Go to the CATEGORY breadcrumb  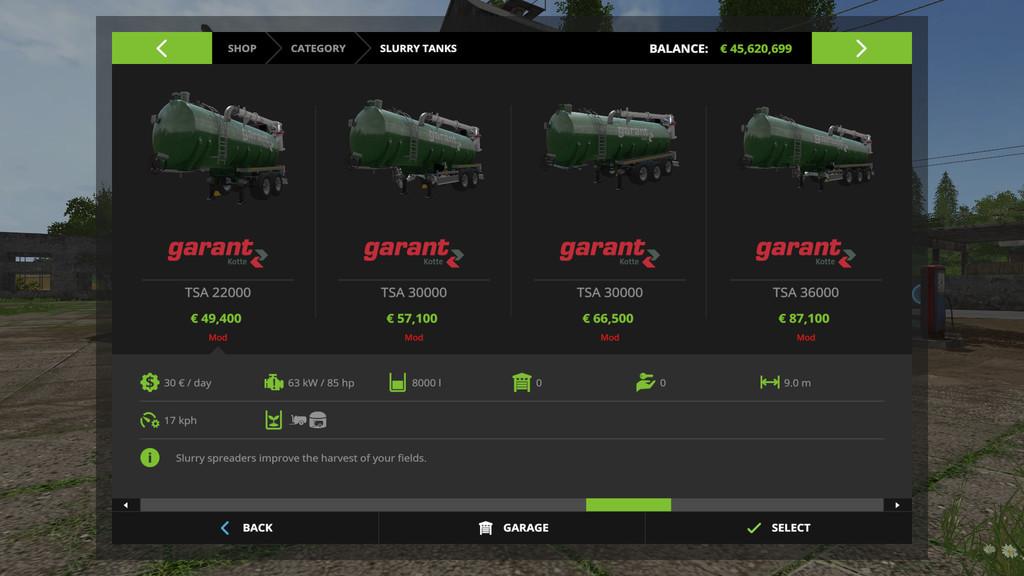pyautogui.click(x=318, y=49)
